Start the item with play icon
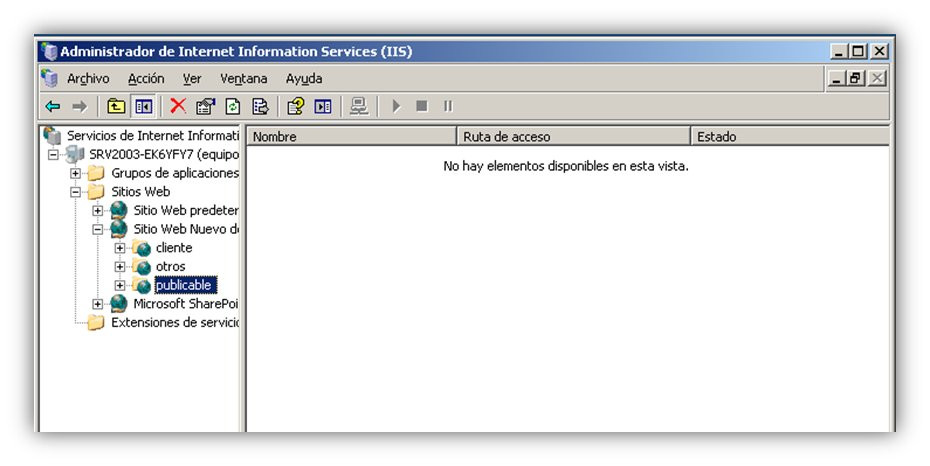This screenshot has height=466, width=930. click(396, 107)
